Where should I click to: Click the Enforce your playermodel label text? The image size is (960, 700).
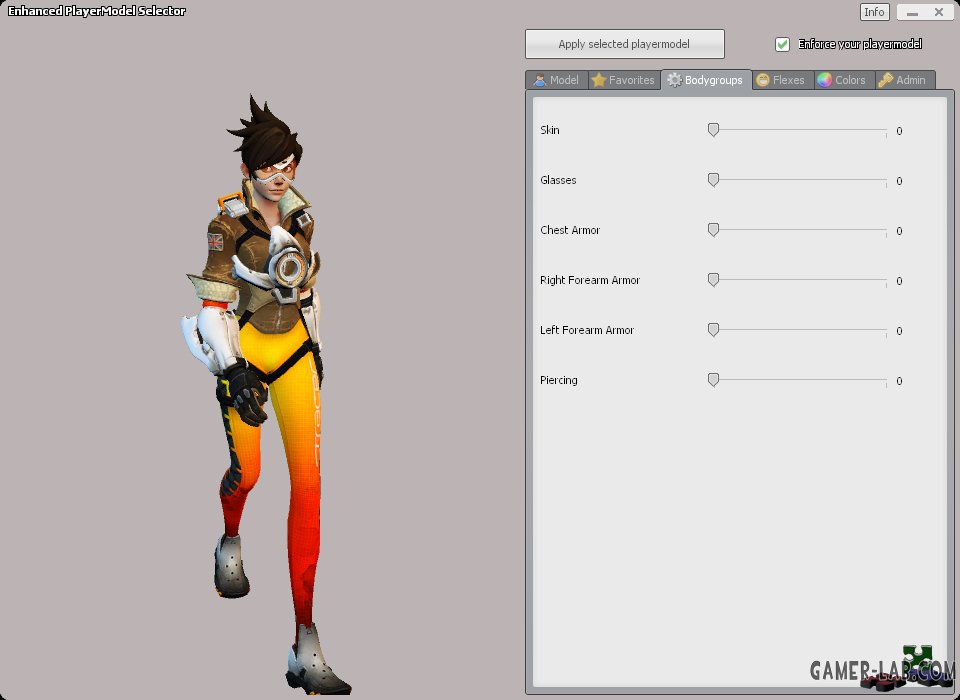tap(860, 44)
